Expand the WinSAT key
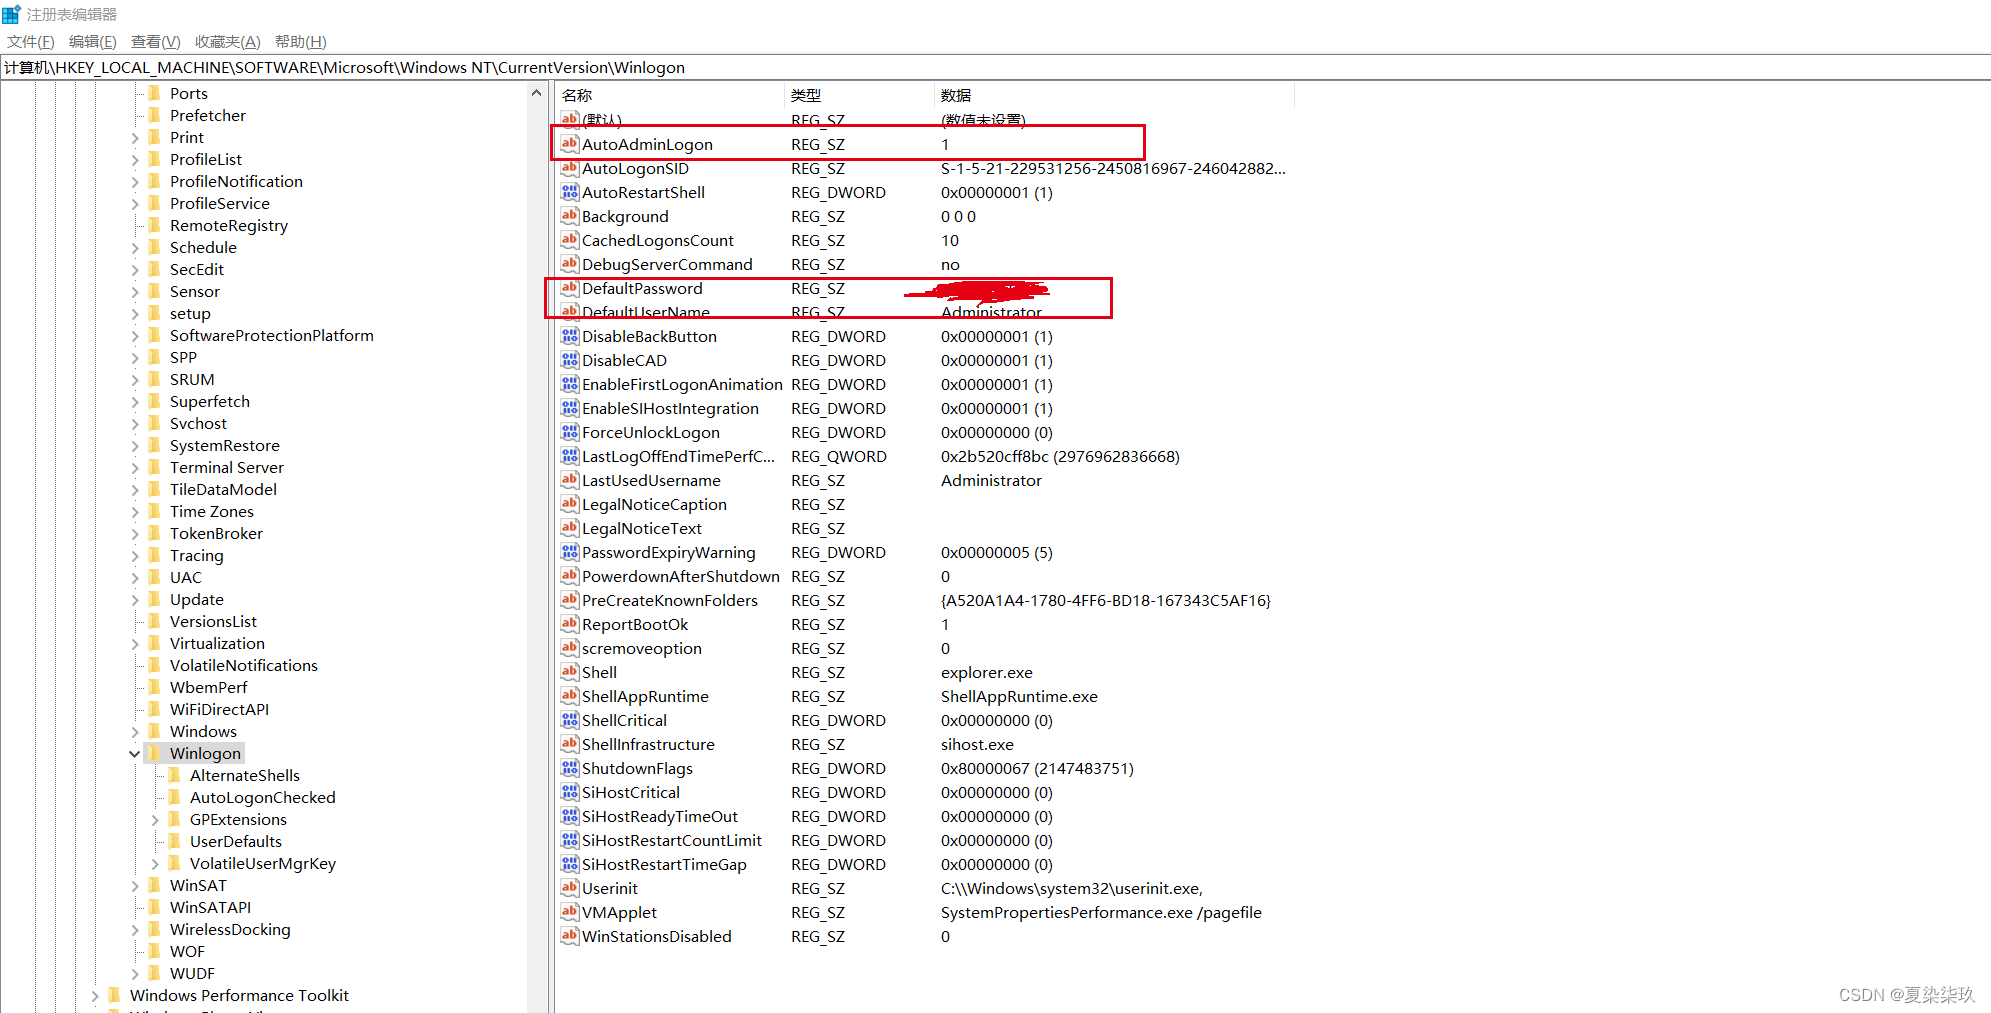The image size is (1991, 1013). (x=135, y=885)
